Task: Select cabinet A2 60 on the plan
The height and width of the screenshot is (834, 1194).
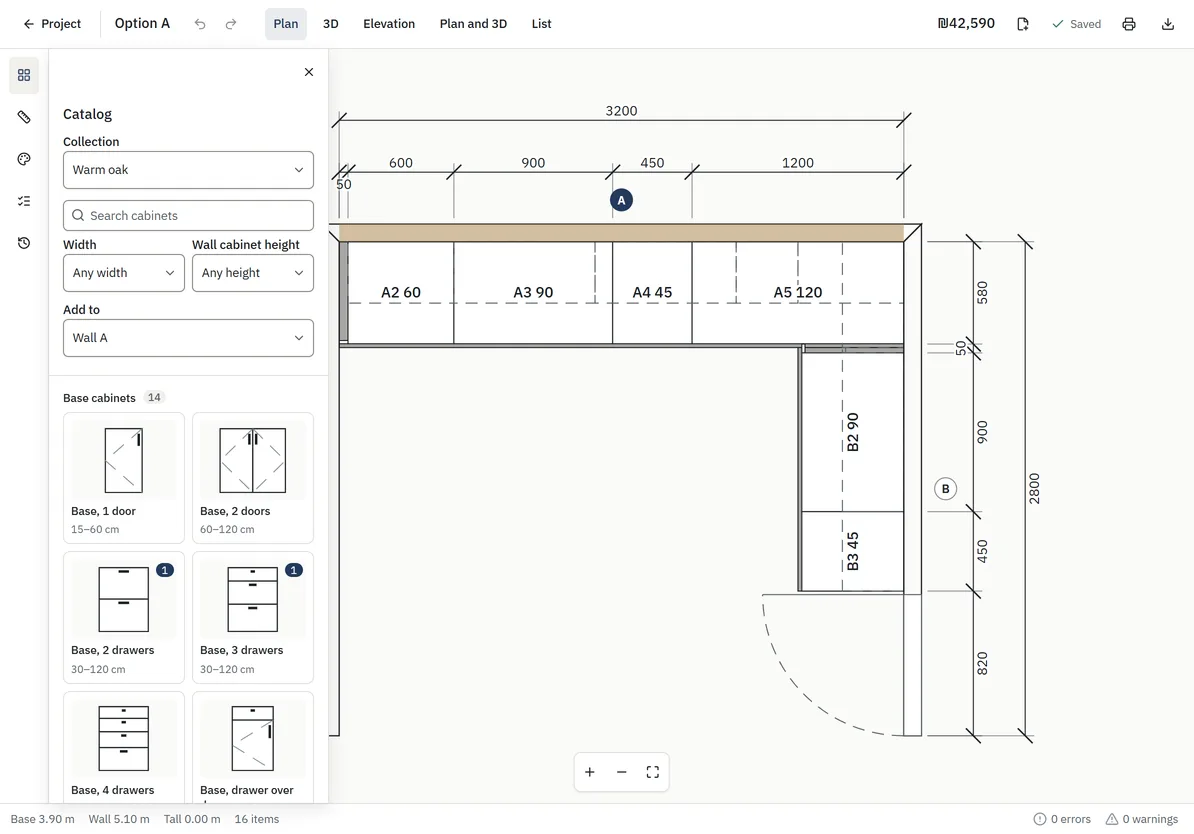Action: [401, 292]
